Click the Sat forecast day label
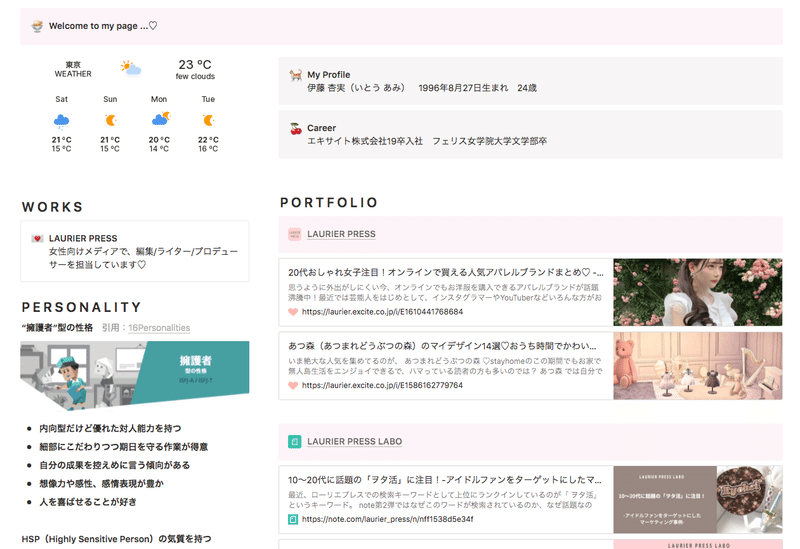 click(61, 99)
